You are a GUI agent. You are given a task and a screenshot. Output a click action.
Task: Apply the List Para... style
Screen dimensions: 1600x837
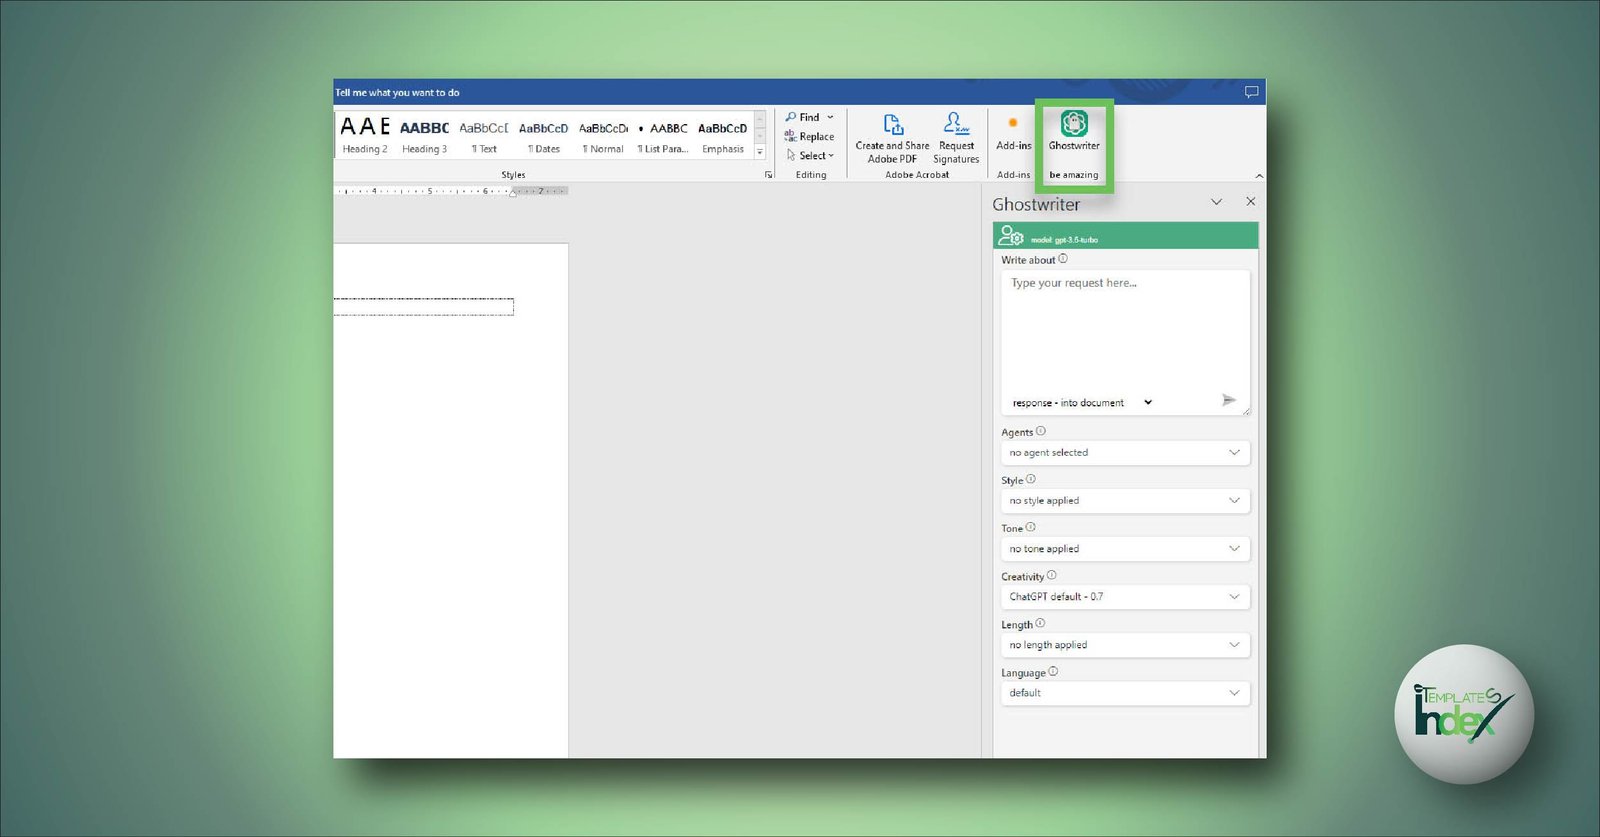pyautogui.click(x=663, y=135)
